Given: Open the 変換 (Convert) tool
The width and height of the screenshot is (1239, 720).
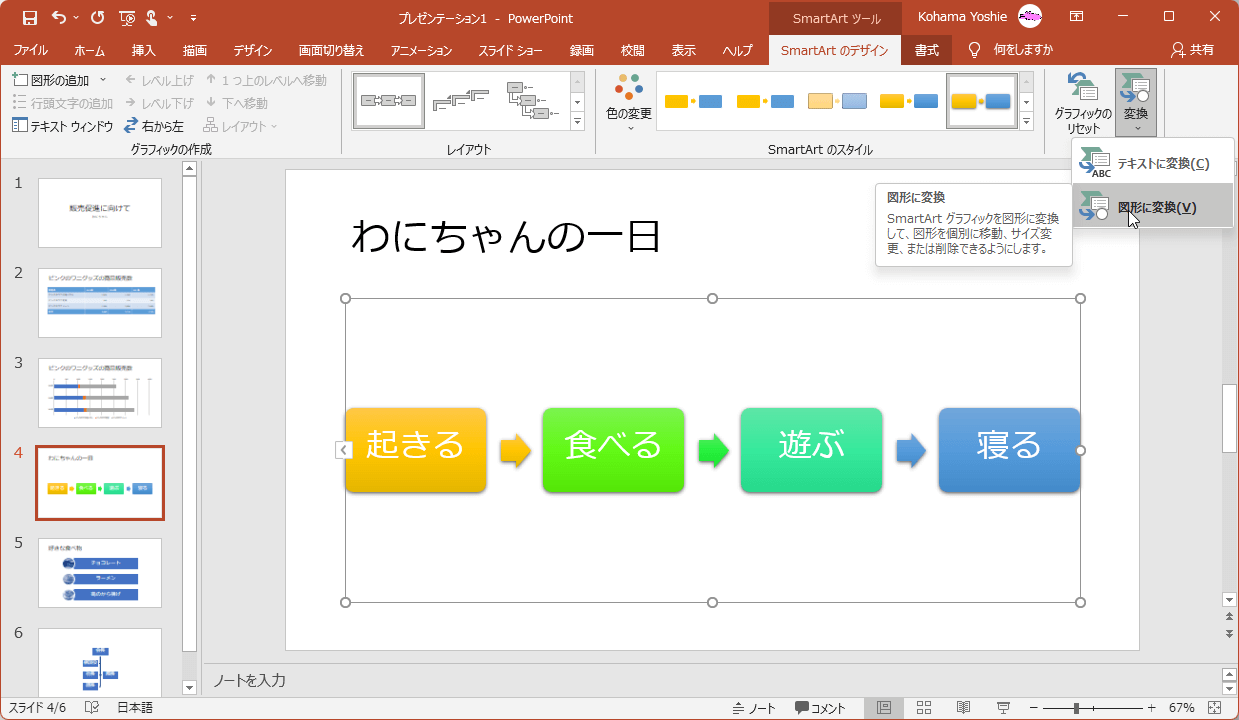Looking at the screenshot, I should click(1135, 101).
